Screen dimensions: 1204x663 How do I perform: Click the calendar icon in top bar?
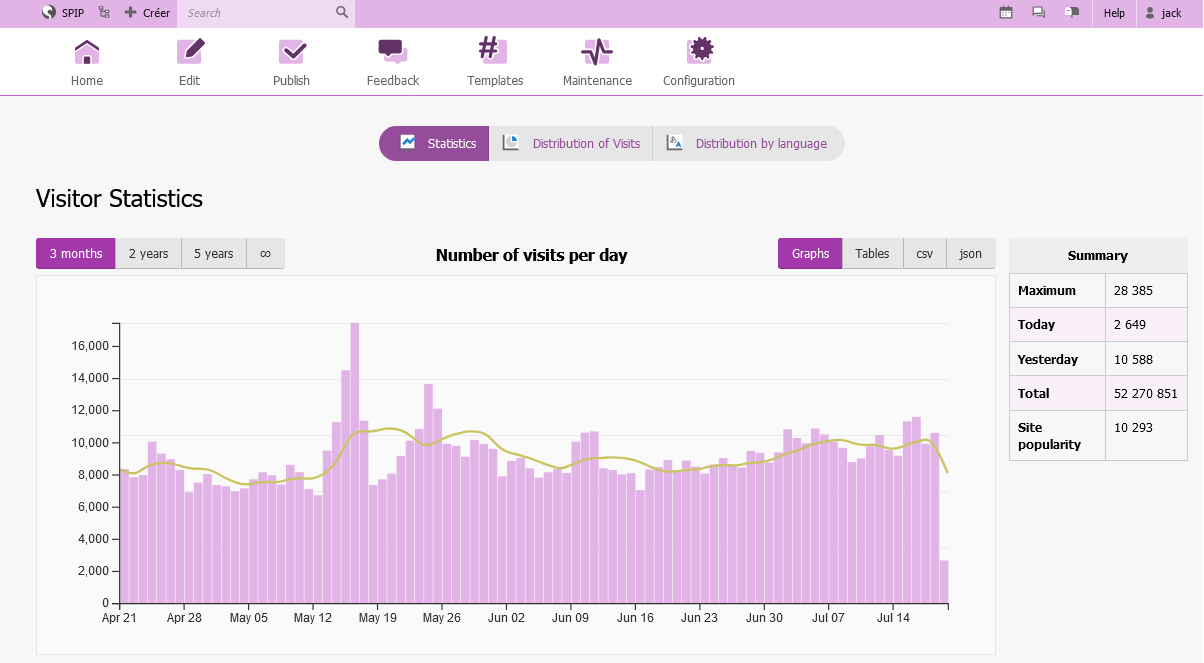1006,13
